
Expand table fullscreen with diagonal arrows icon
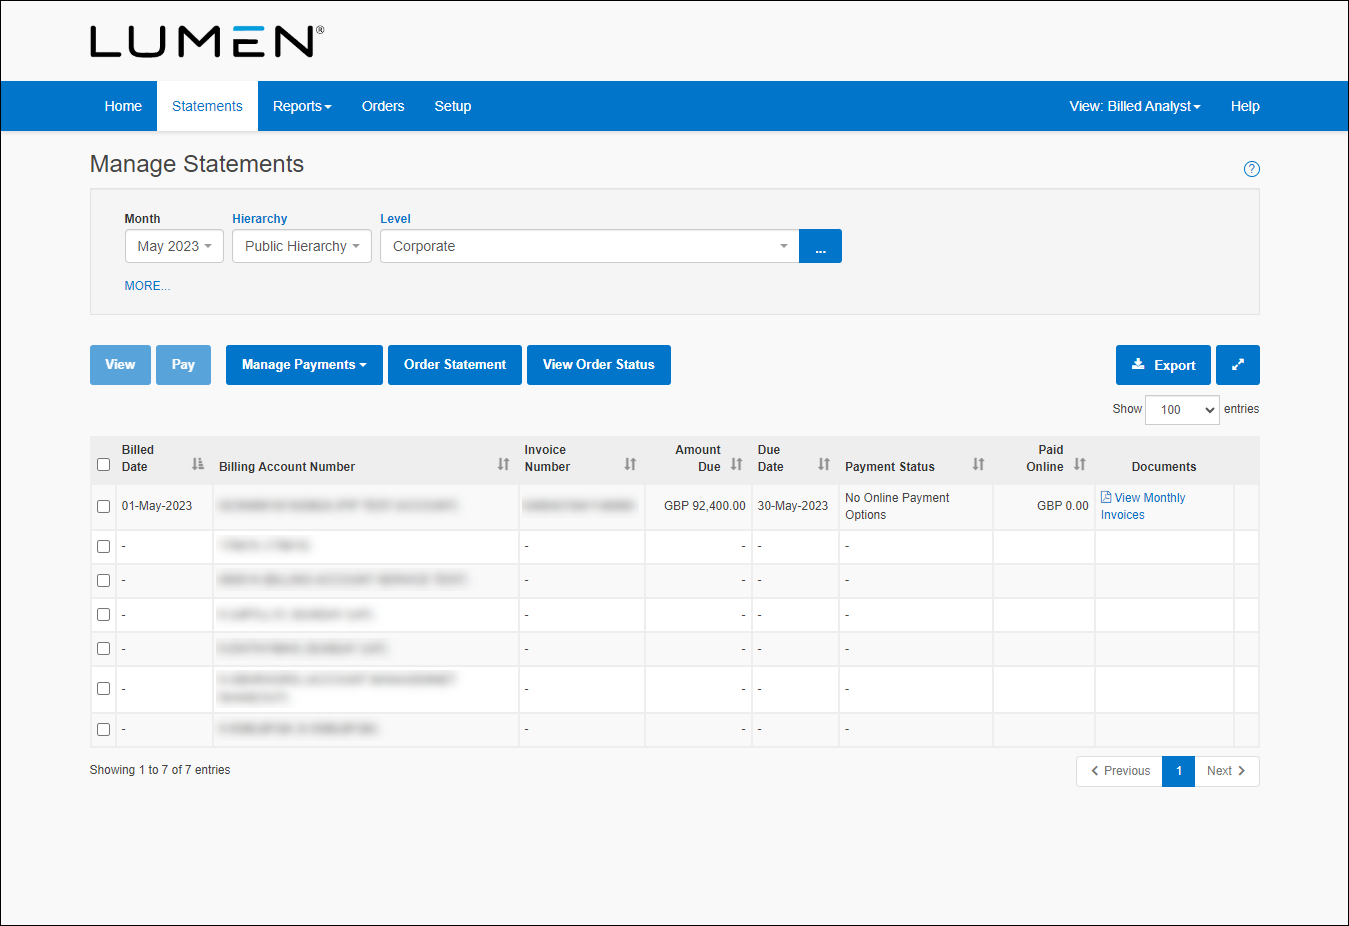click(x=1238, y=365)
